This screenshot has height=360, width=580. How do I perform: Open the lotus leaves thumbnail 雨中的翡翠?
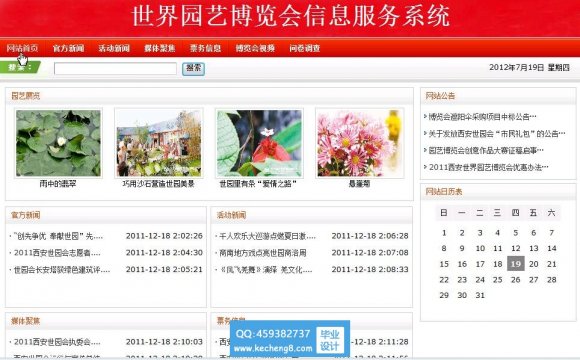(x=58, y=143)
